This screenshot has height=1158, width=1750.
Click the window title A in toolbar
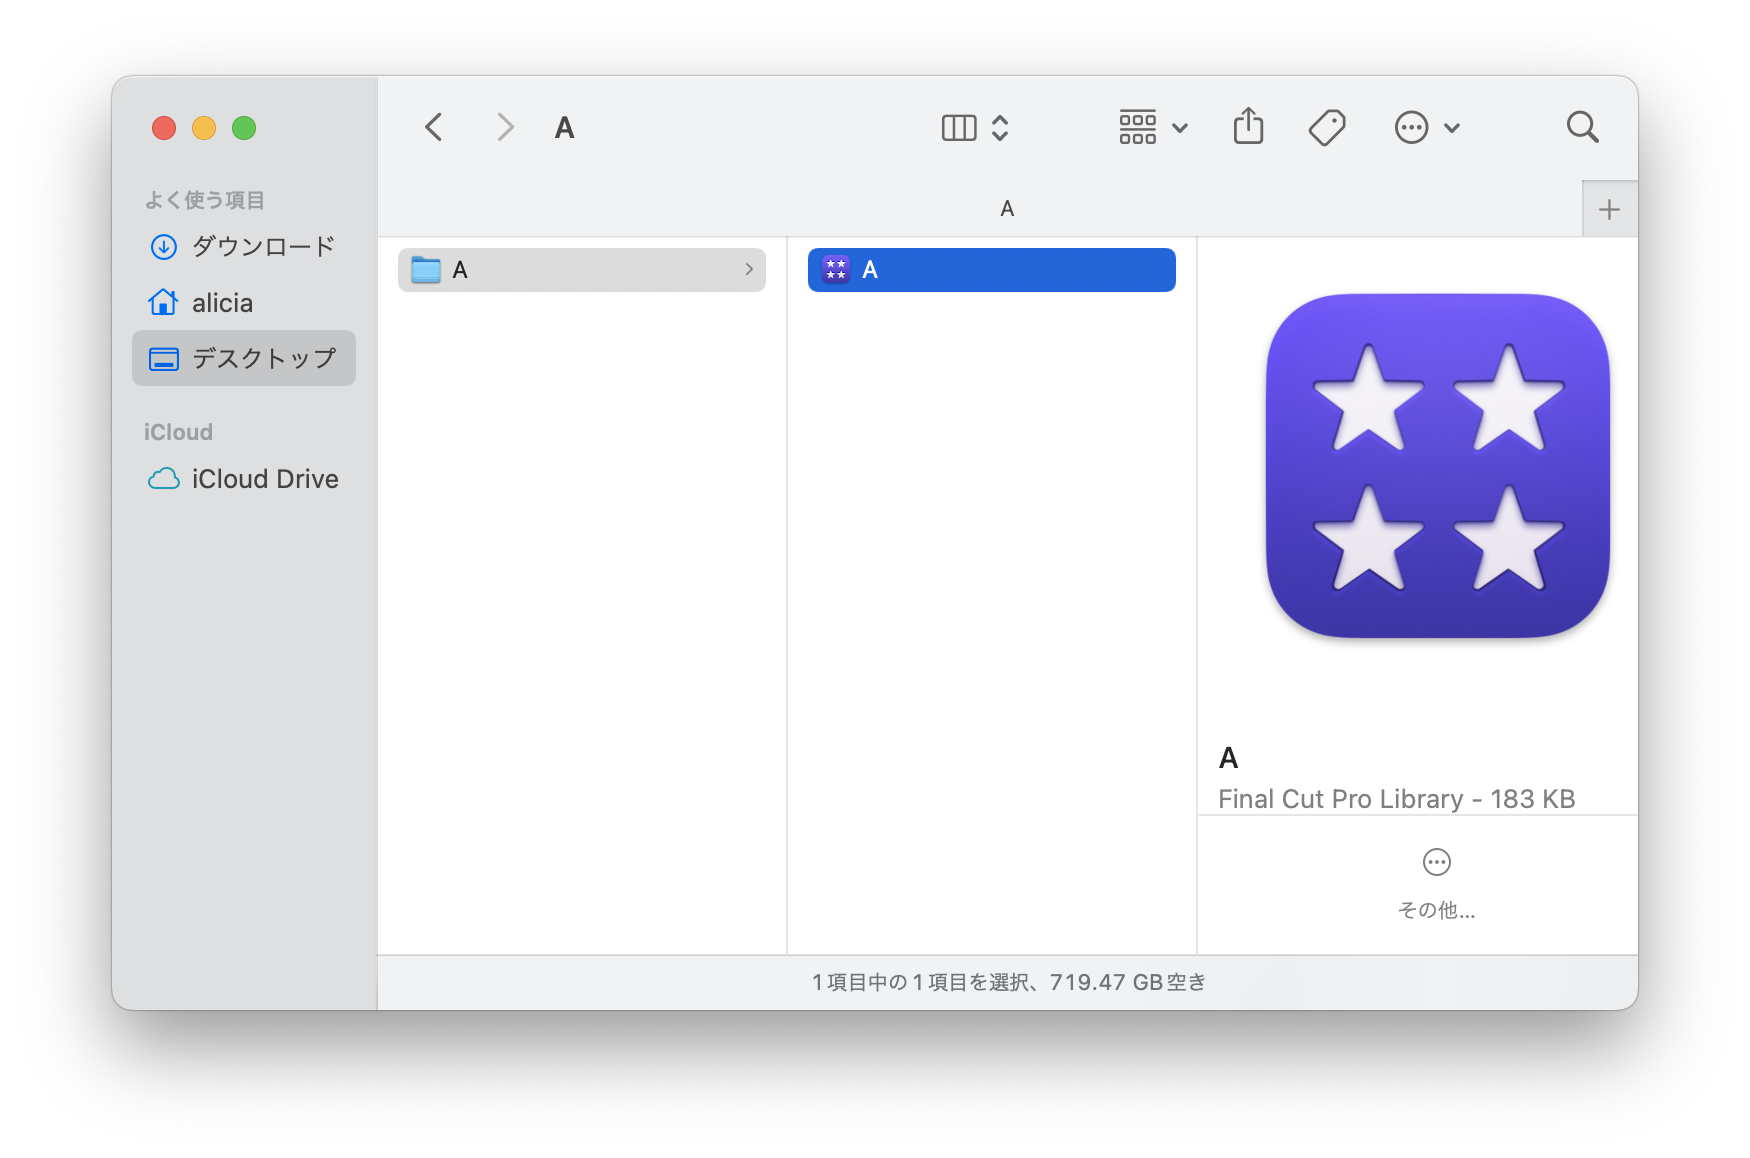(x=564, y=128)
